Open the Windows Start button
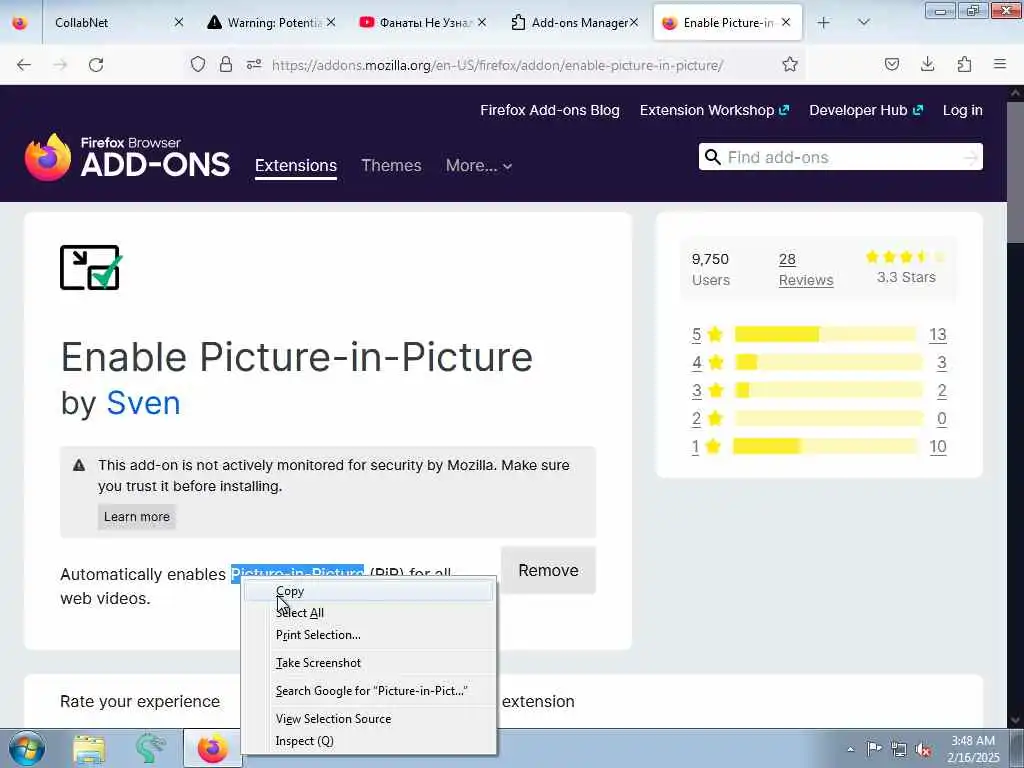 (27, 748)
